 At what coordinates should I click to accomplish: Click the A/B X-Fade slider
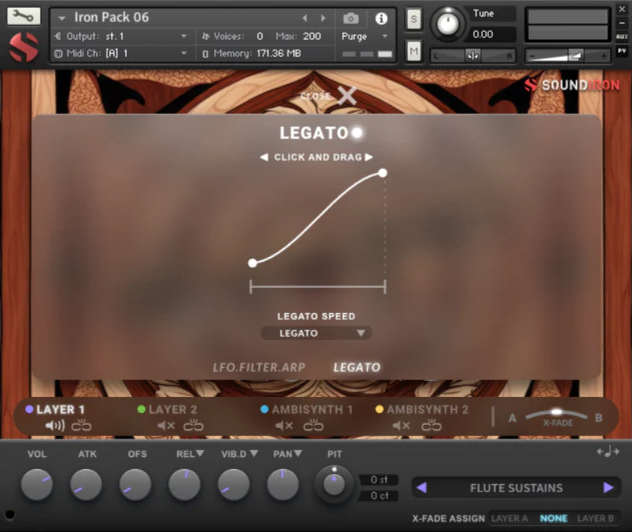pos(556,412)
